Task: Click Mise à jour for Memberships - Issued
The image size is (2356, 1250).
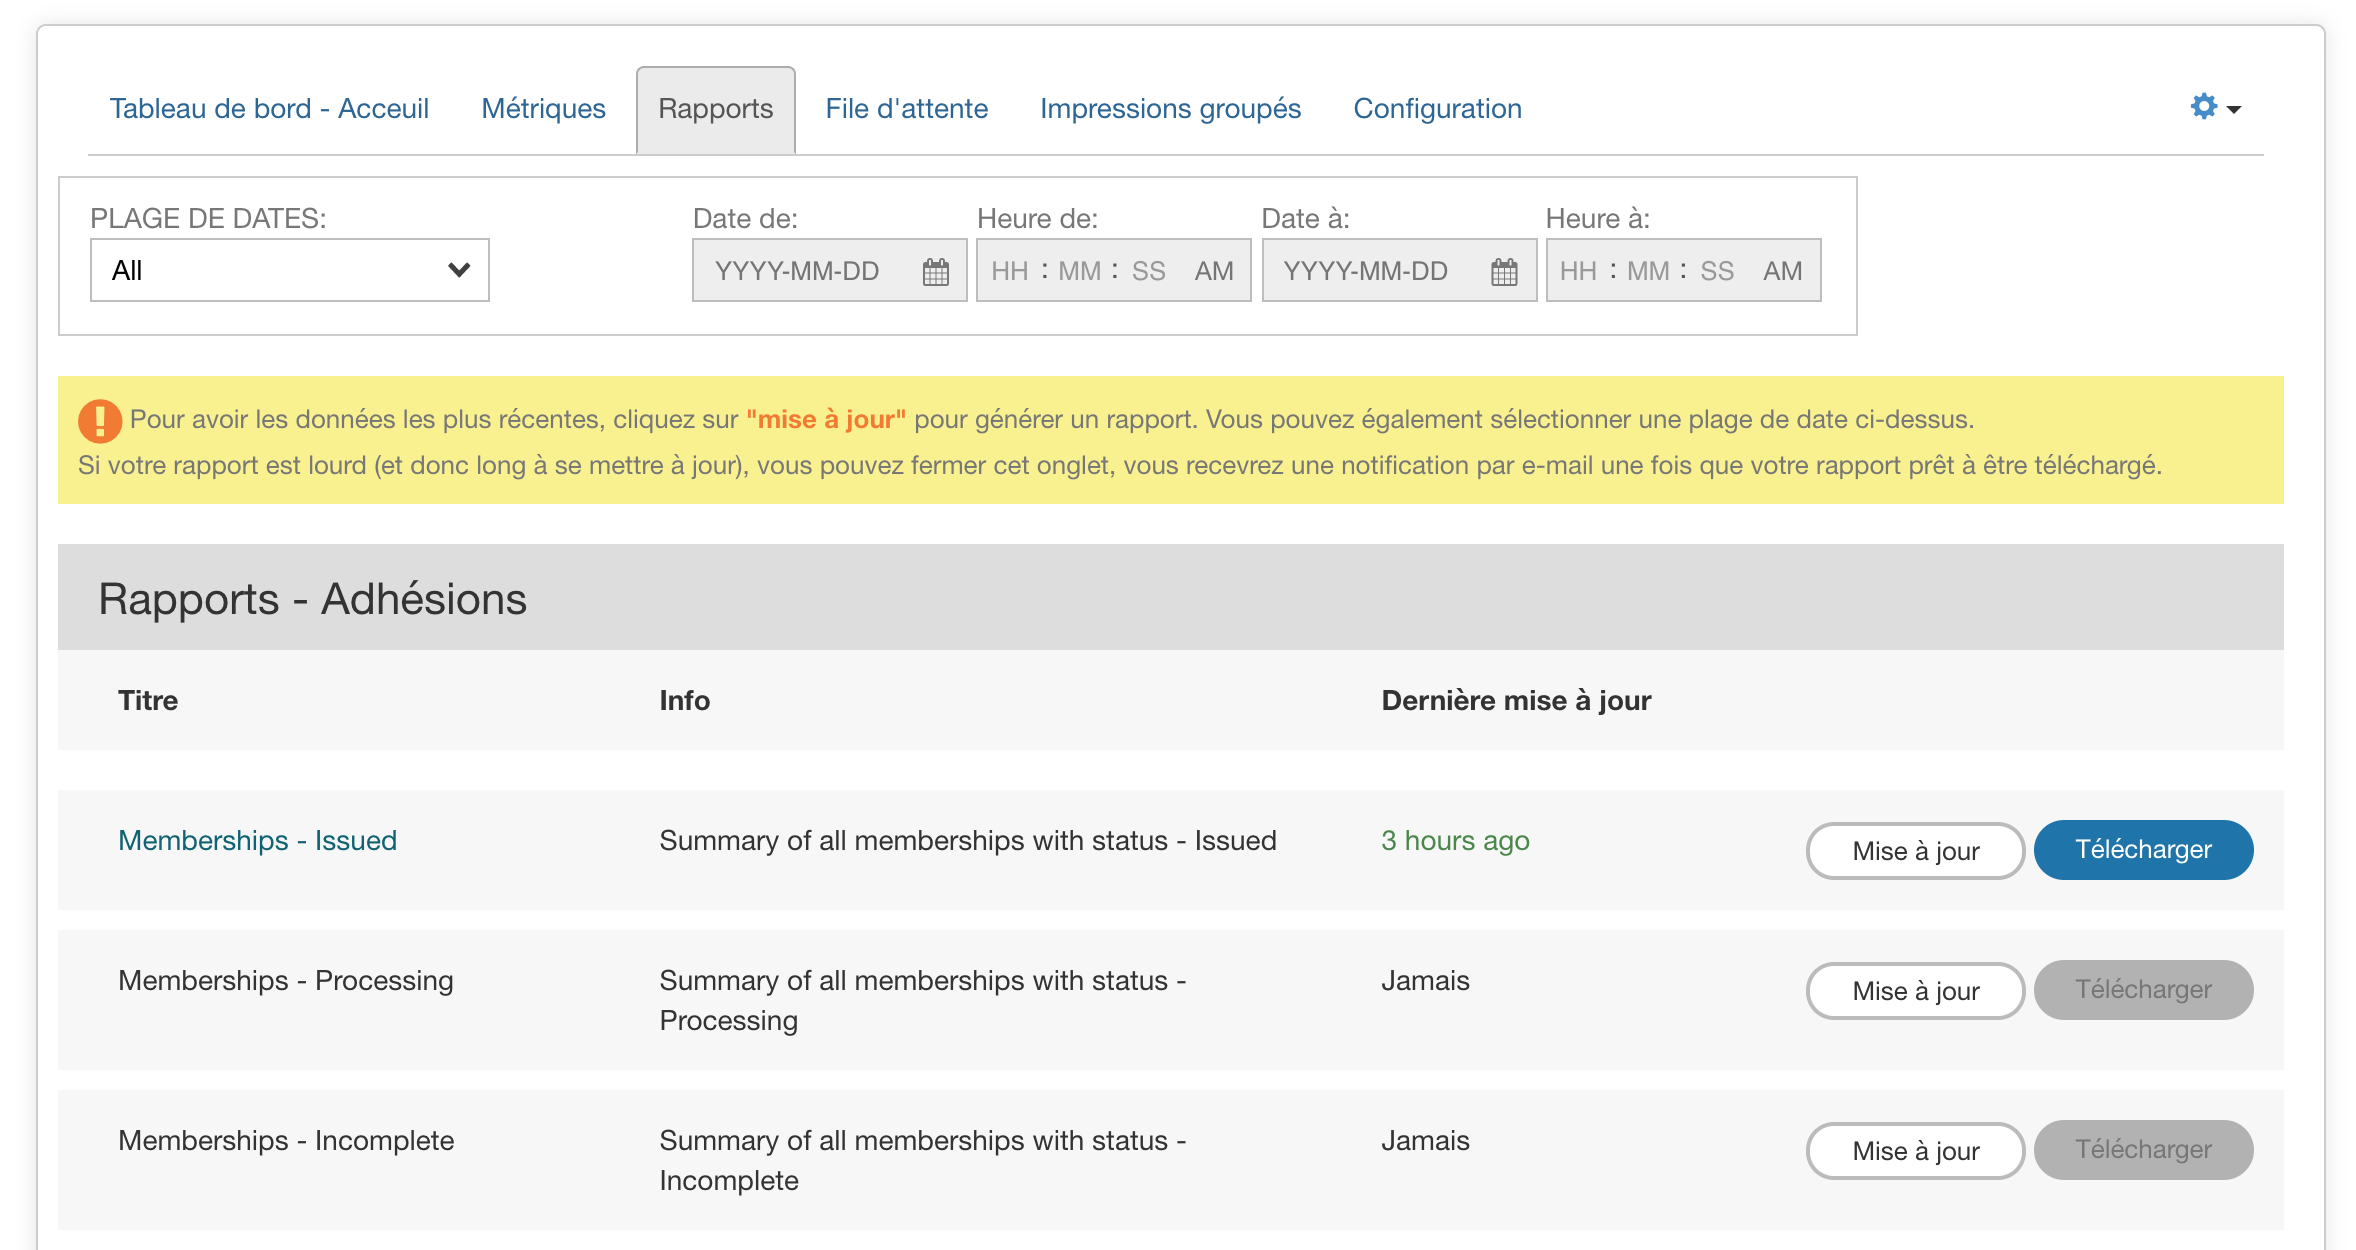Action: [x=1915, y=851]
